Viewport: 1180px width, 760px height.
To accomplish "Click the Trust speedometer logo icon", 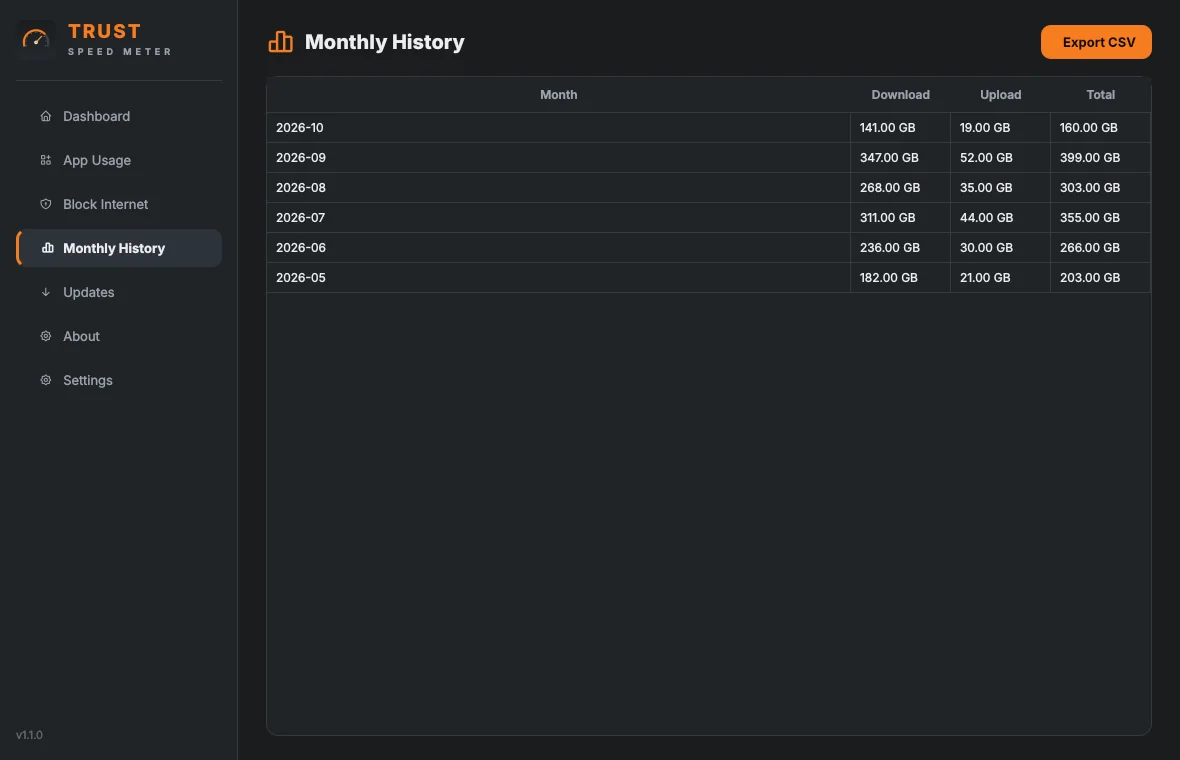I will tap(35, 38).
